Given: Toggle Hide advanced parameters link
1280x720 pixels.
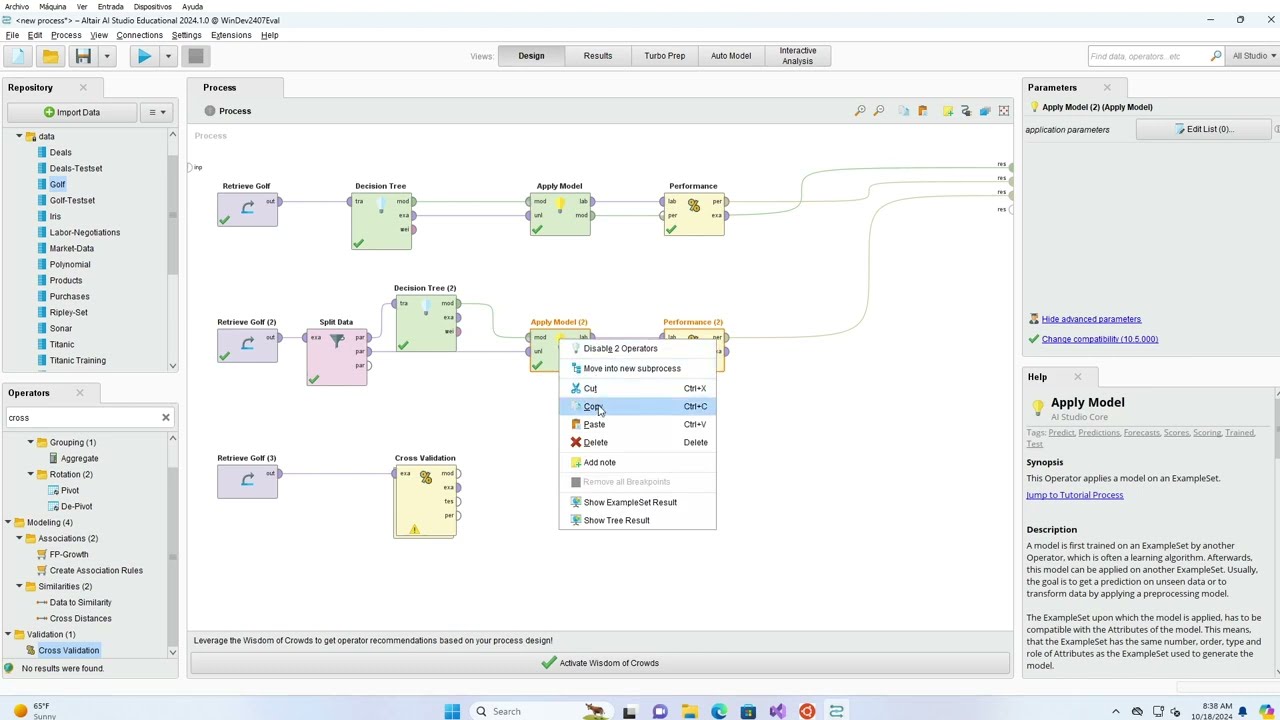Looking at the screenshot, I should coord(1091,319).
